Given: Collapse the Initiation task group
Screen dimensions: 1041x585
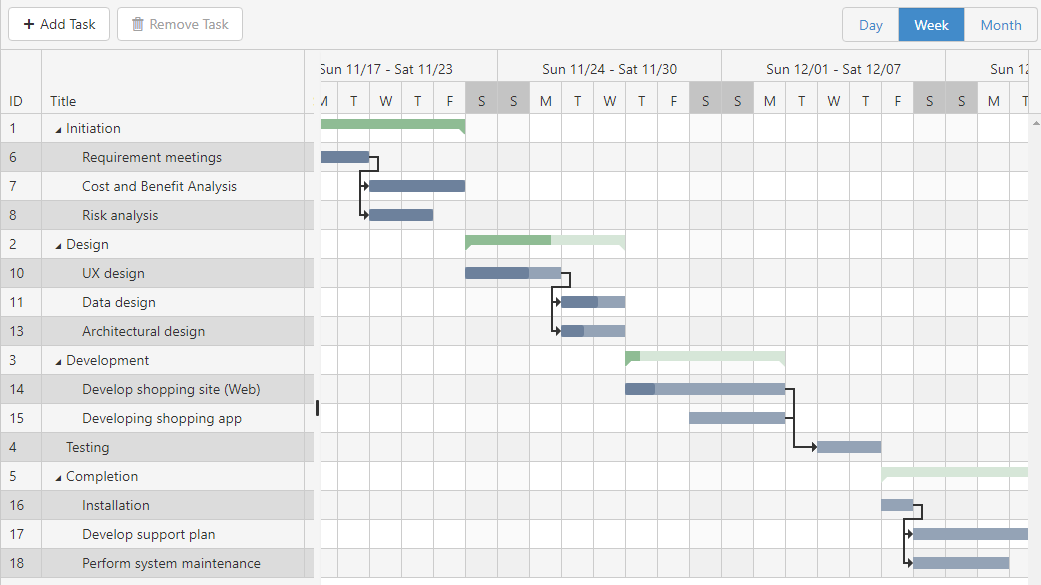Looking at the screenshot, I should point(58,129).
